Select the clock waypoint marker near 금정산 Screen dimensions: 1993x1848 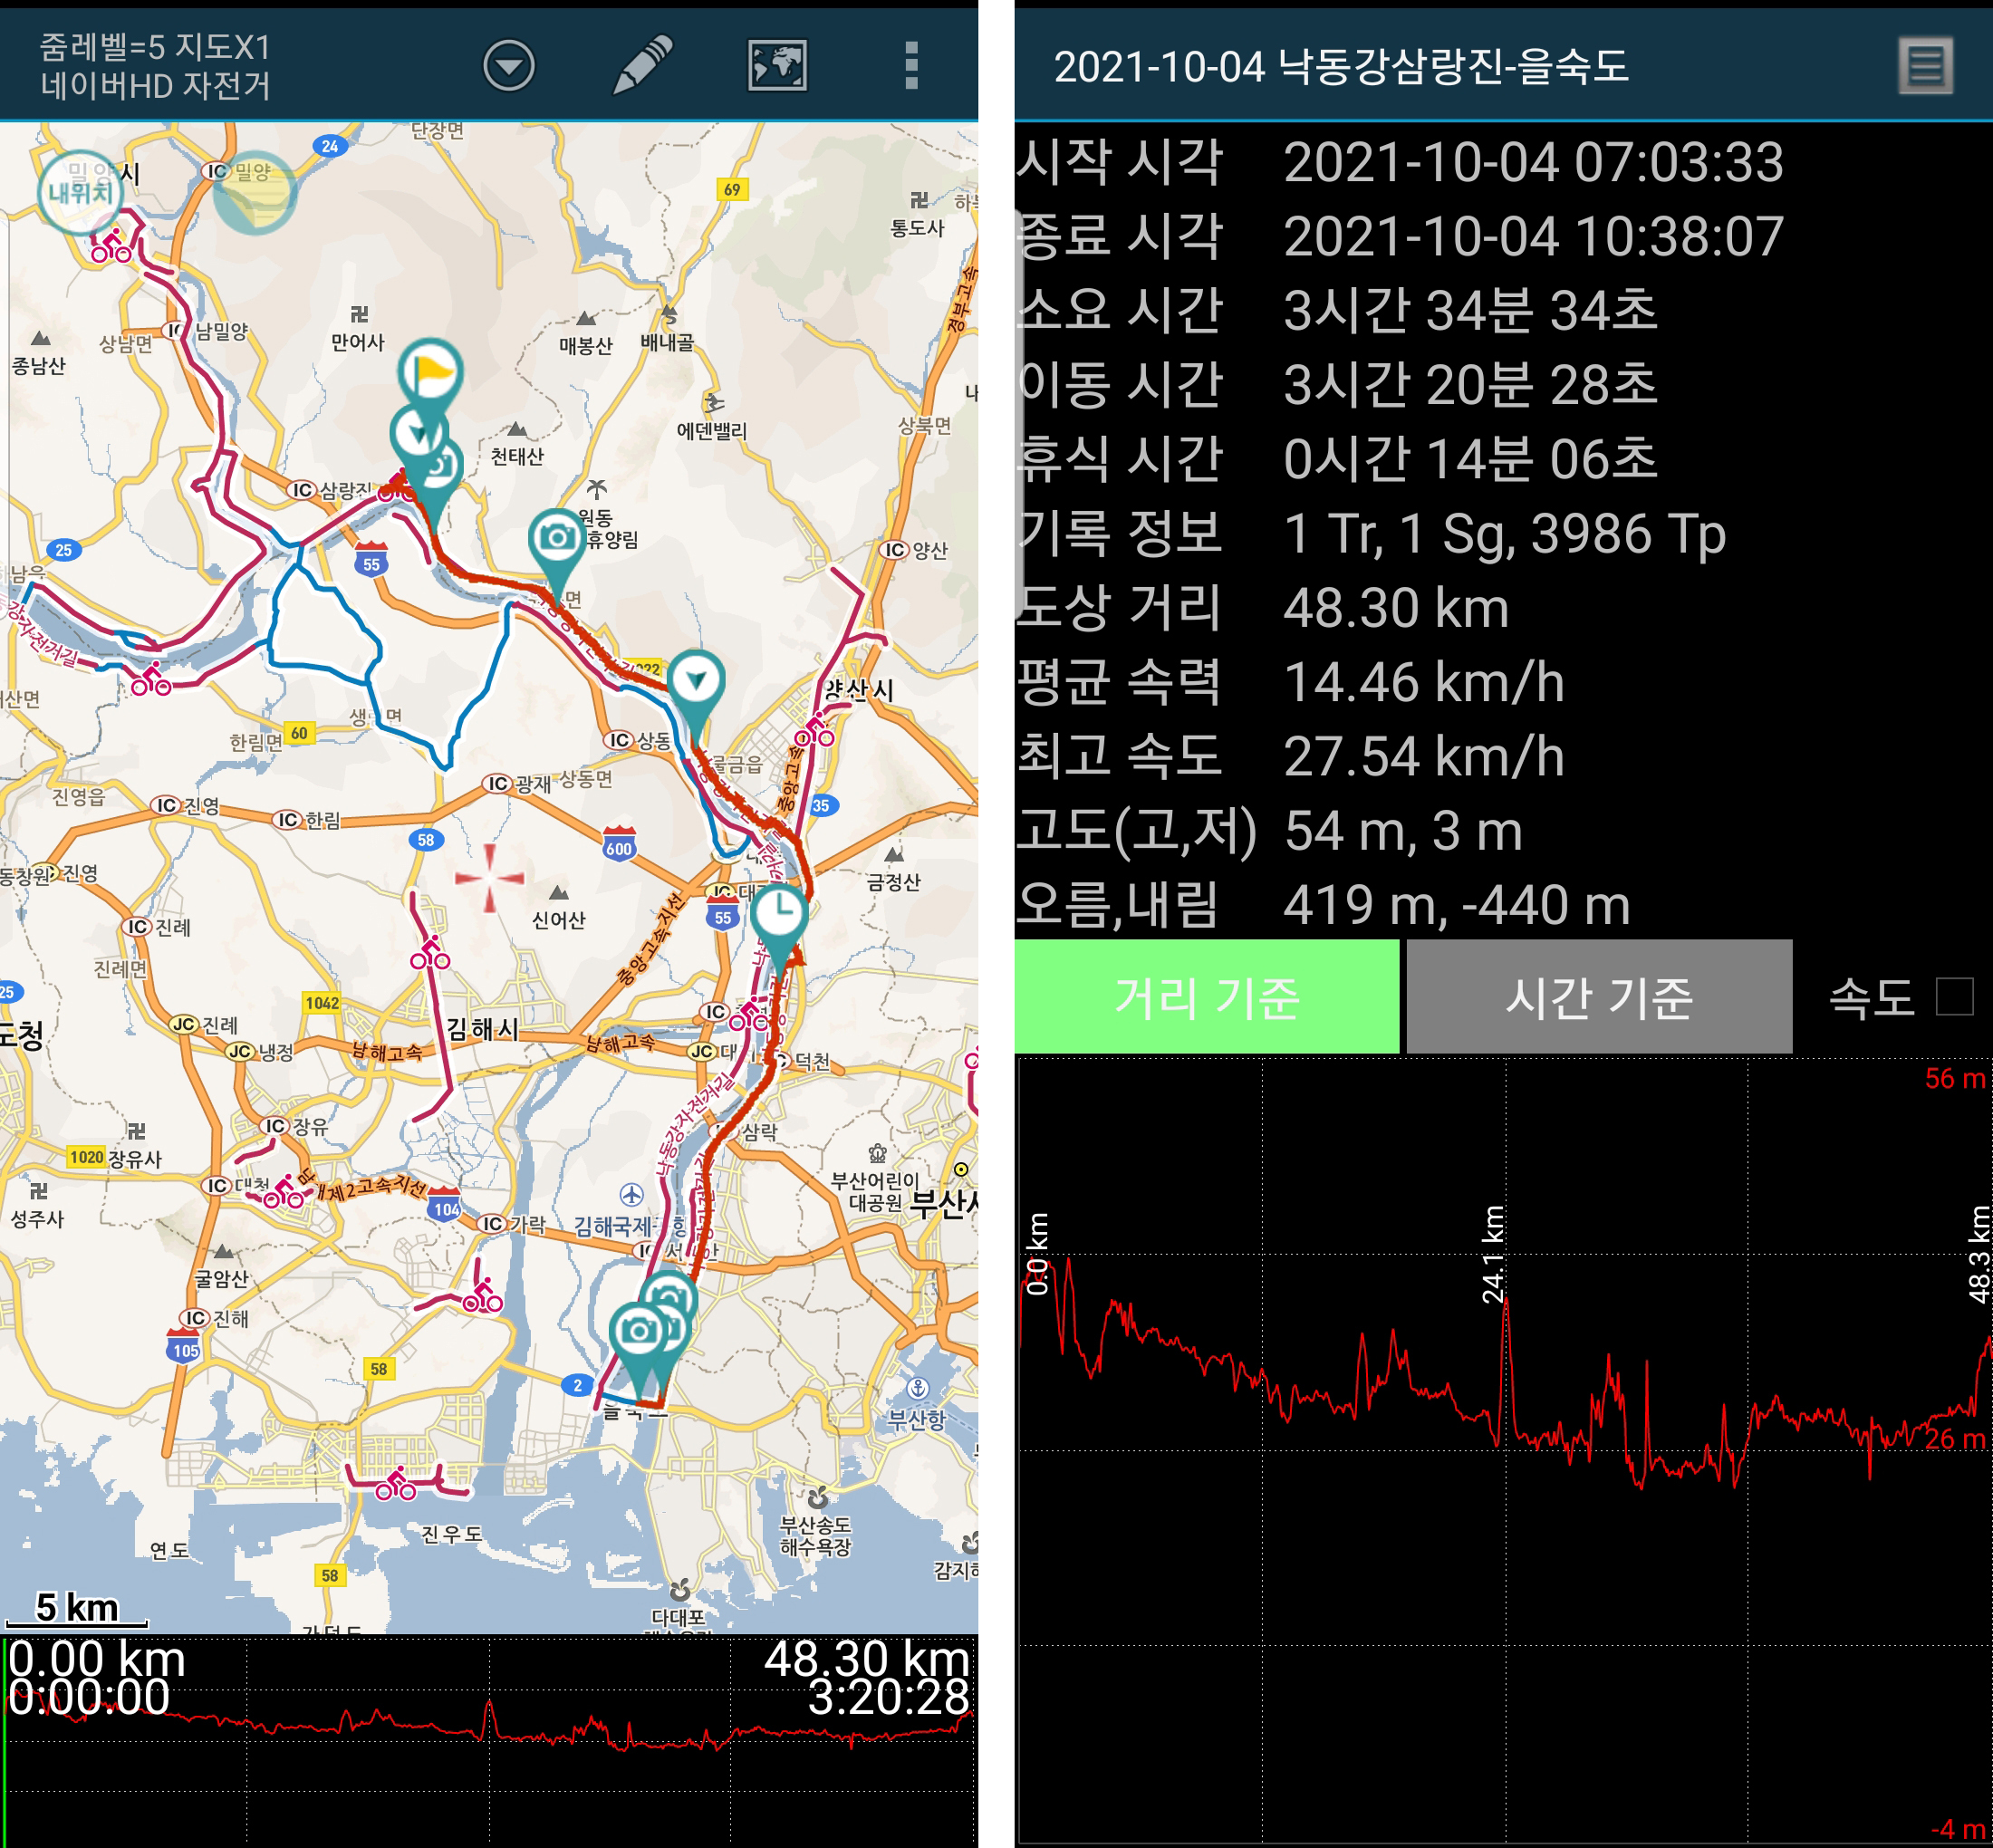(x=779, y=914)
